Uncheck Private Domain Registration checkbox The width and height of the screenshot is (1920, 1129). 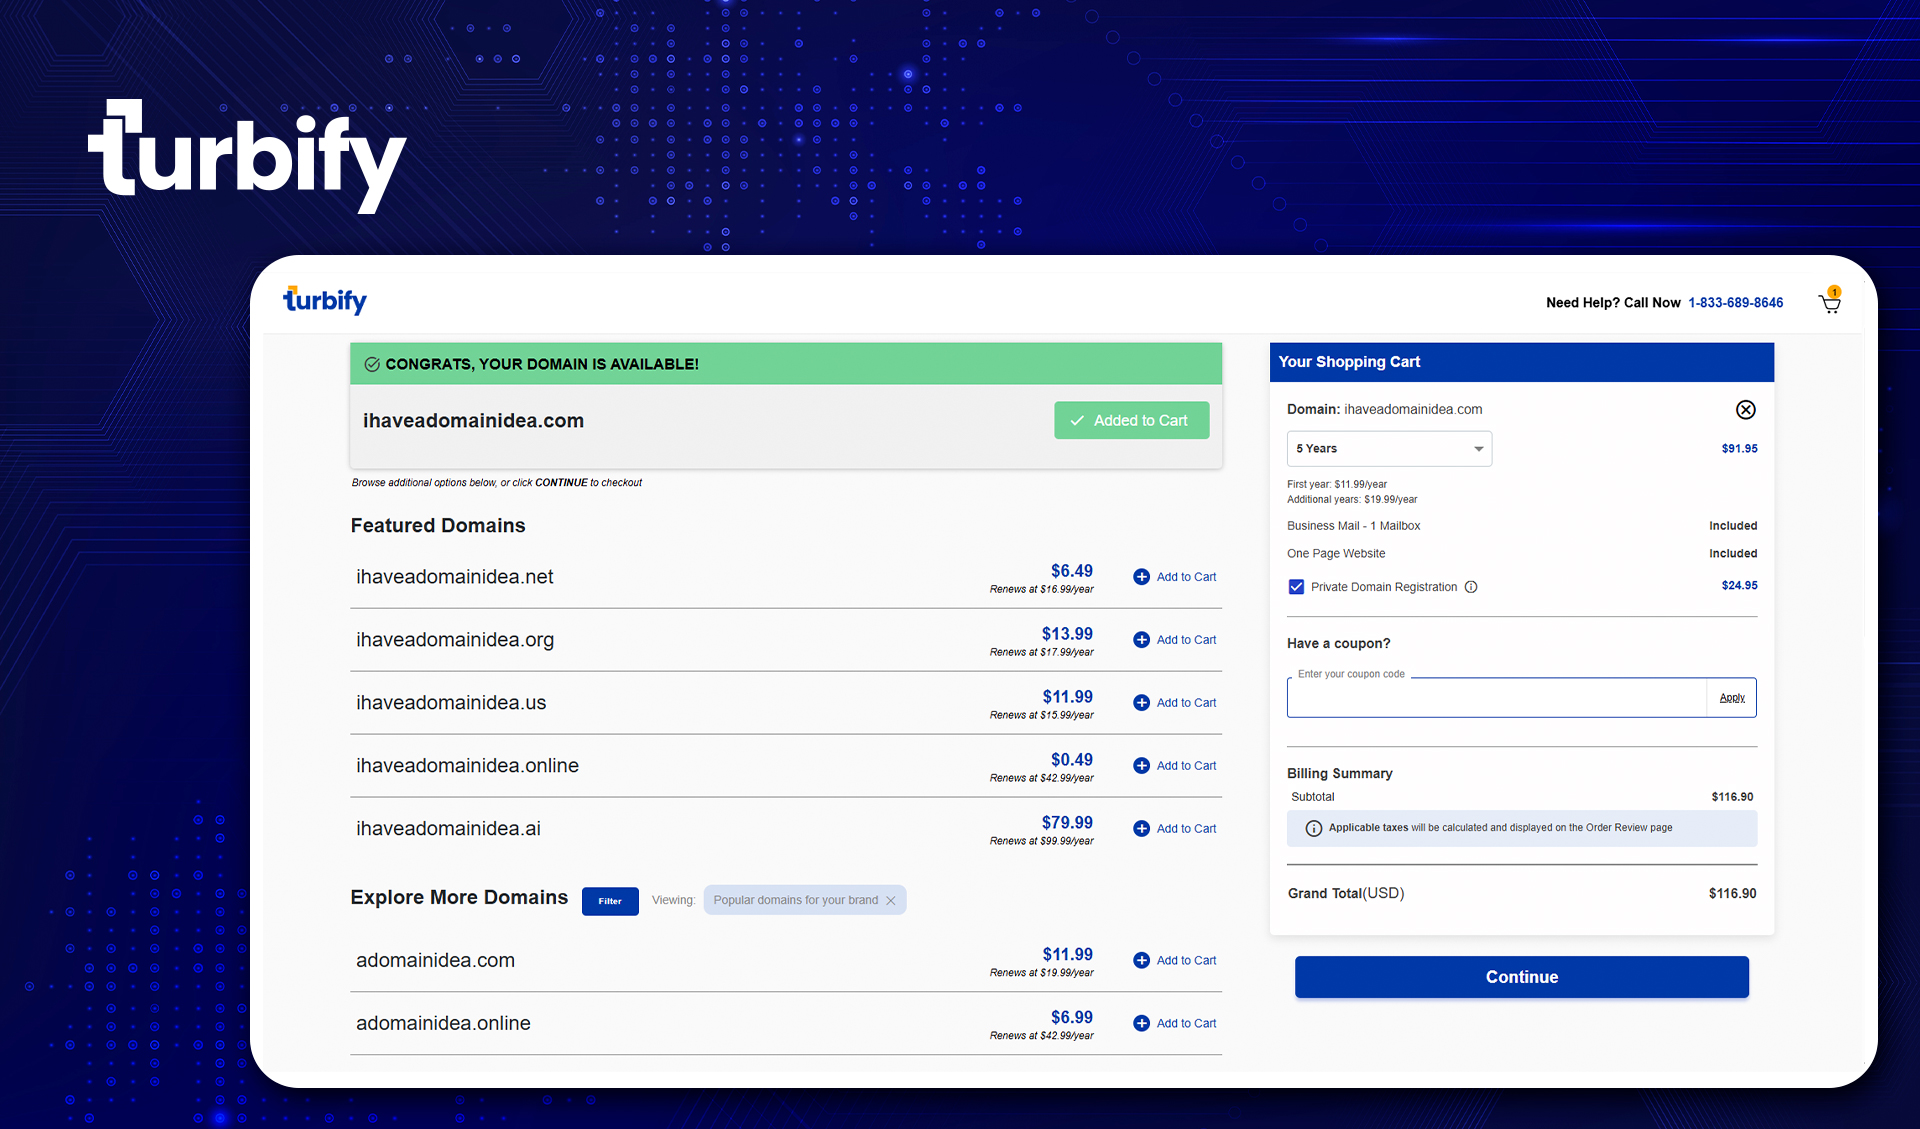tap(1296, 587)
